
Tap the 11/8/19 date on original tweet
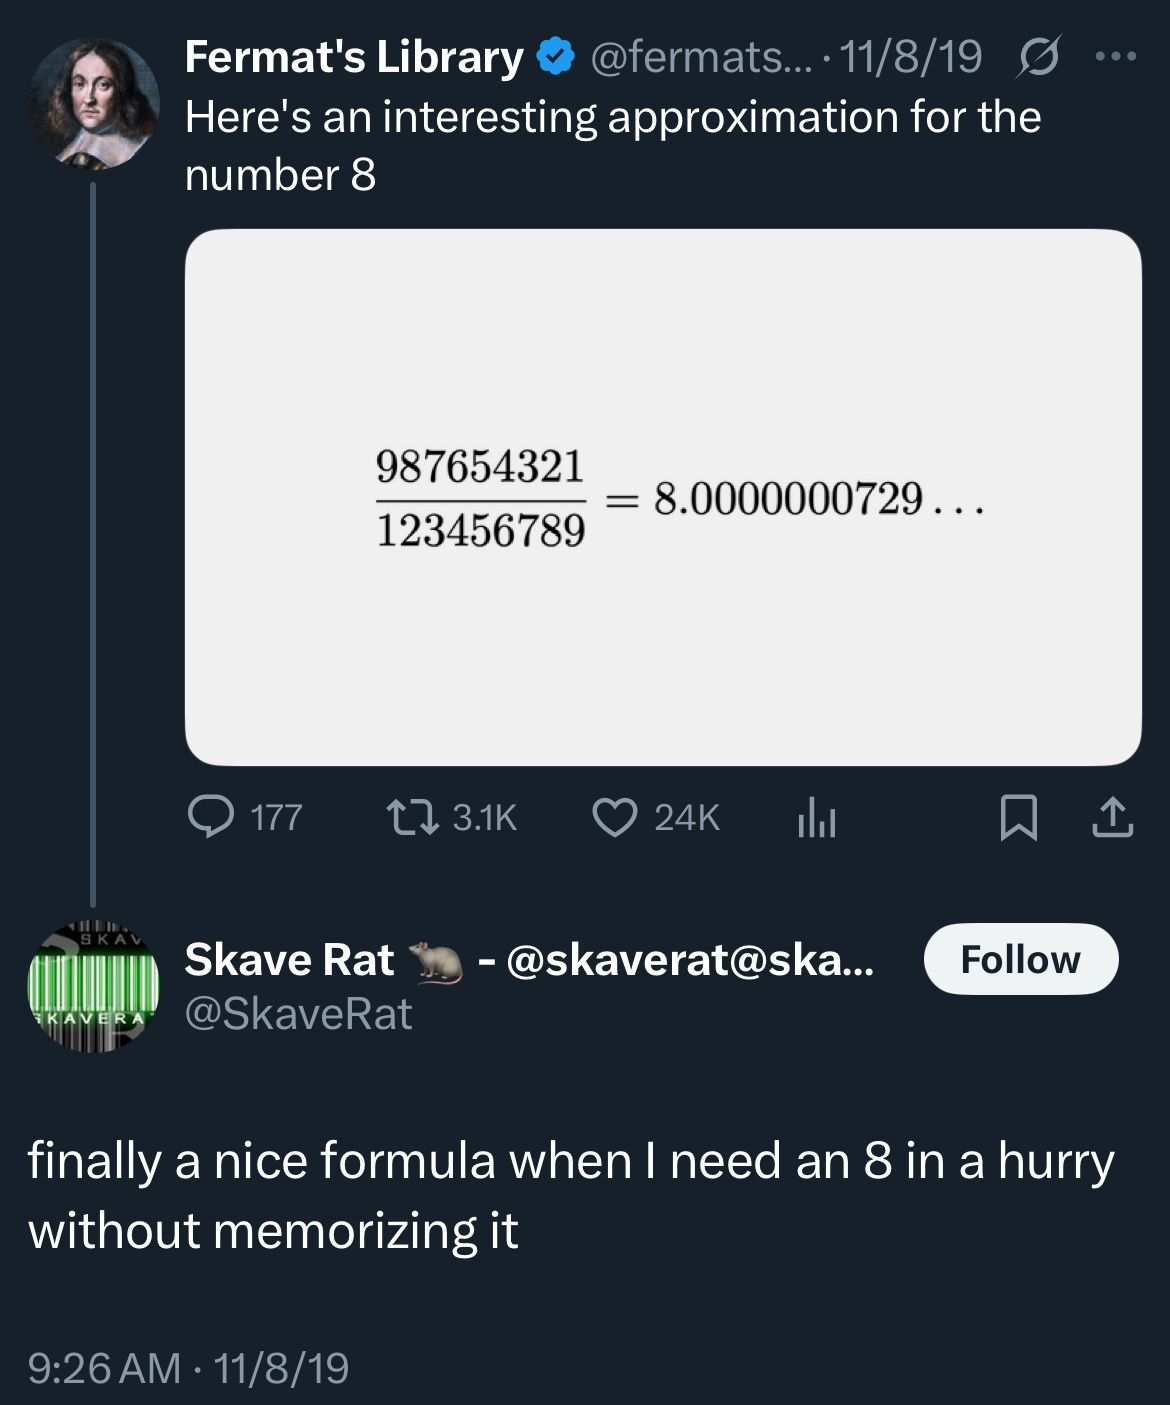[911, 57]
